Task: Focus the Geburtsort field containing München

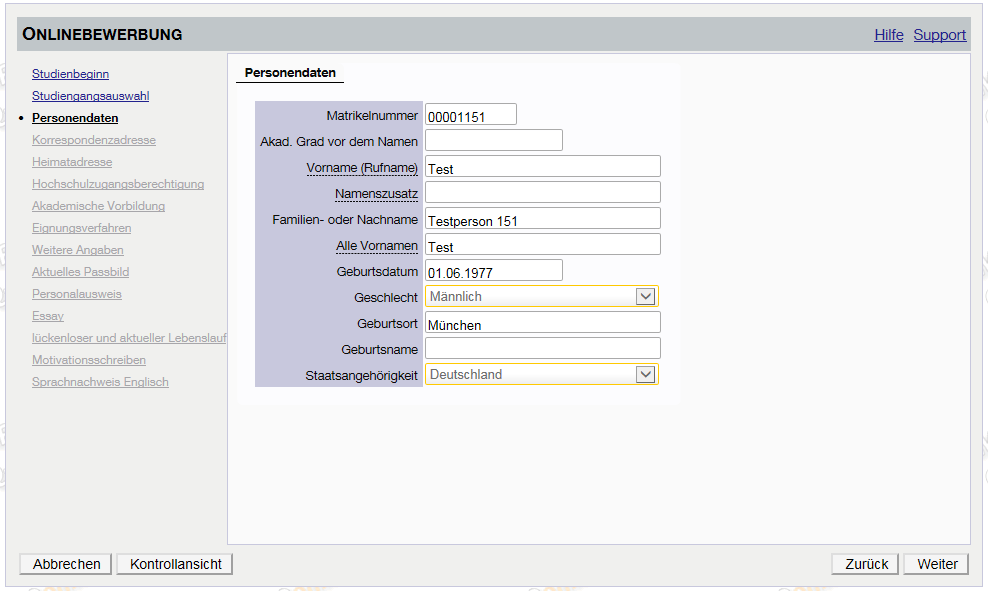Action: (542, 323)
